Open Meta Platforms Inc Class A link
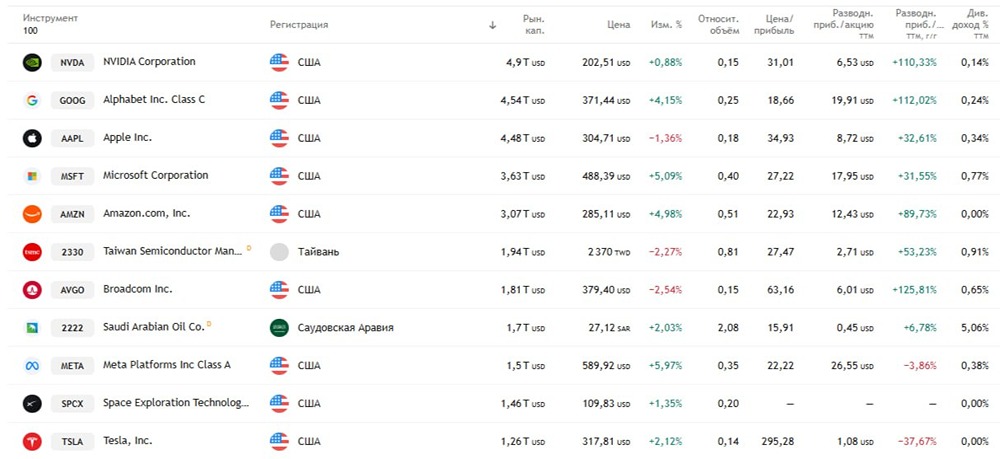The height and width of the screenshot is (459, 1000). [x=167, y=365]
